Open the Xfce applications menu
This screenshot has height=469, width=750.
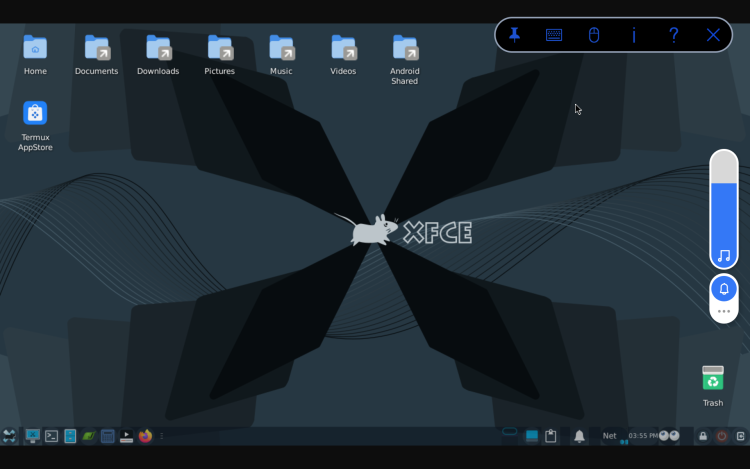click(9, 436)
